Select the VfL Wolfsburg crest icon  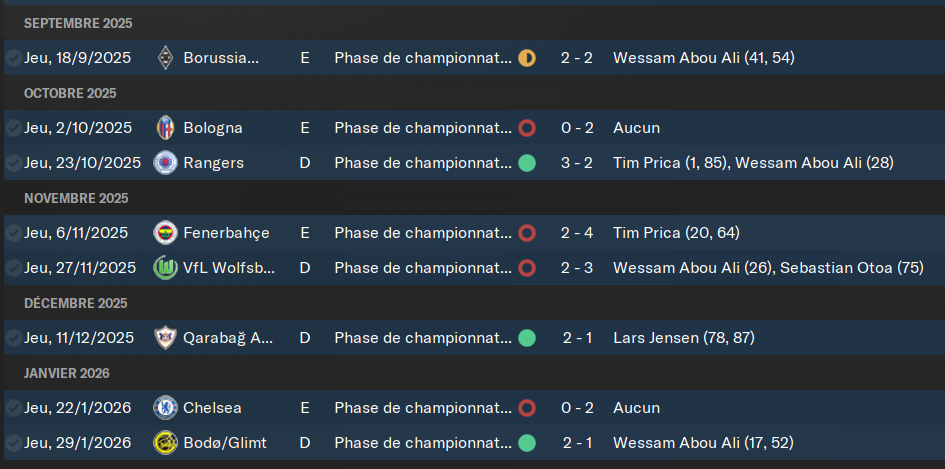pyautogui.click(x=166, y=268)
